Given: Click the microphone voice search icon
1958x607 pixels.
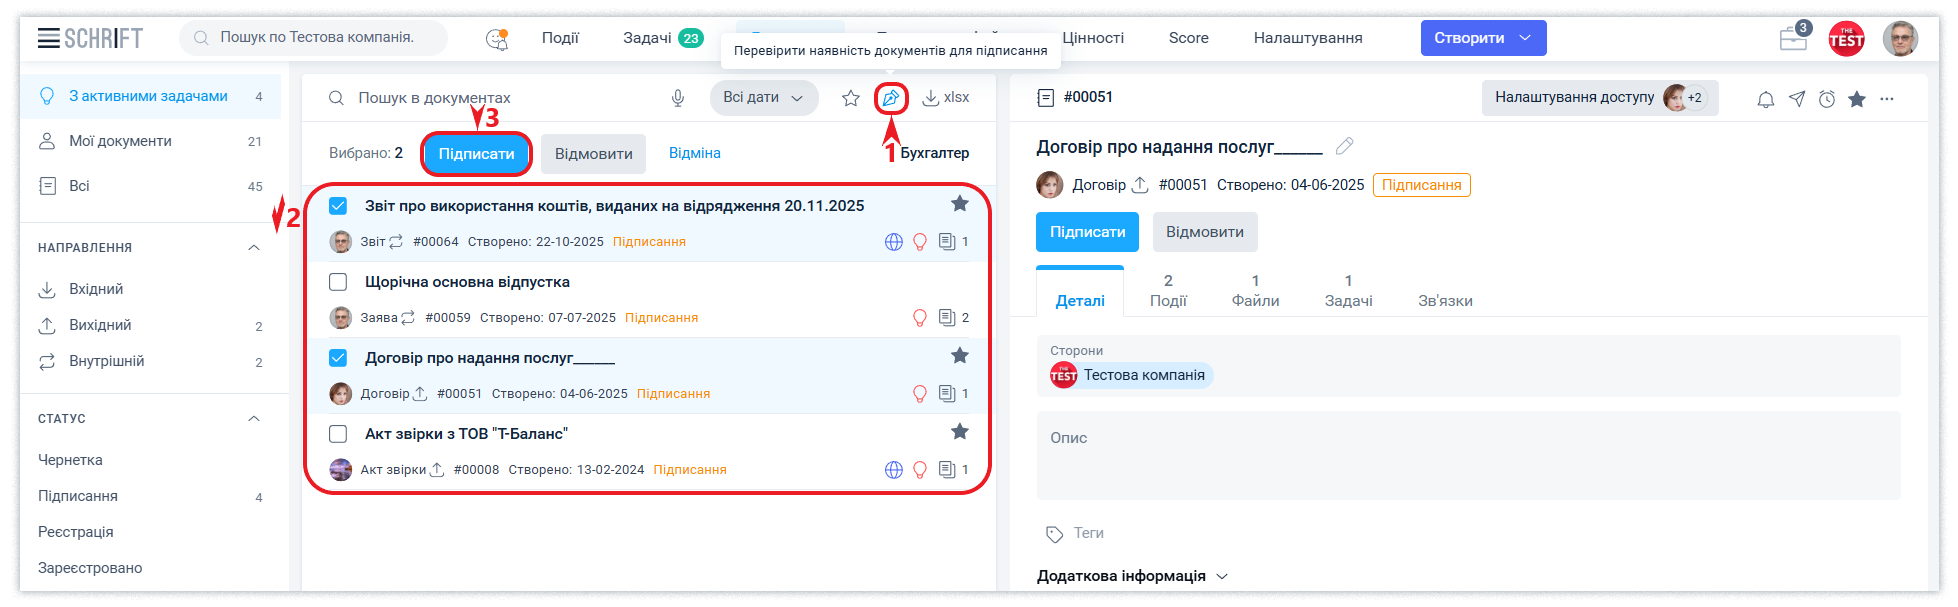Looking at the screenshot, I should (x=678, y=98).
